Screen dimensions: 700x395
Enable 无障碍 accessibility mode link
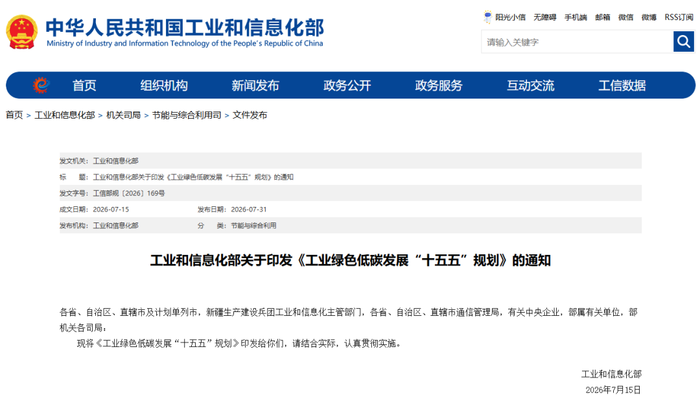545,17
